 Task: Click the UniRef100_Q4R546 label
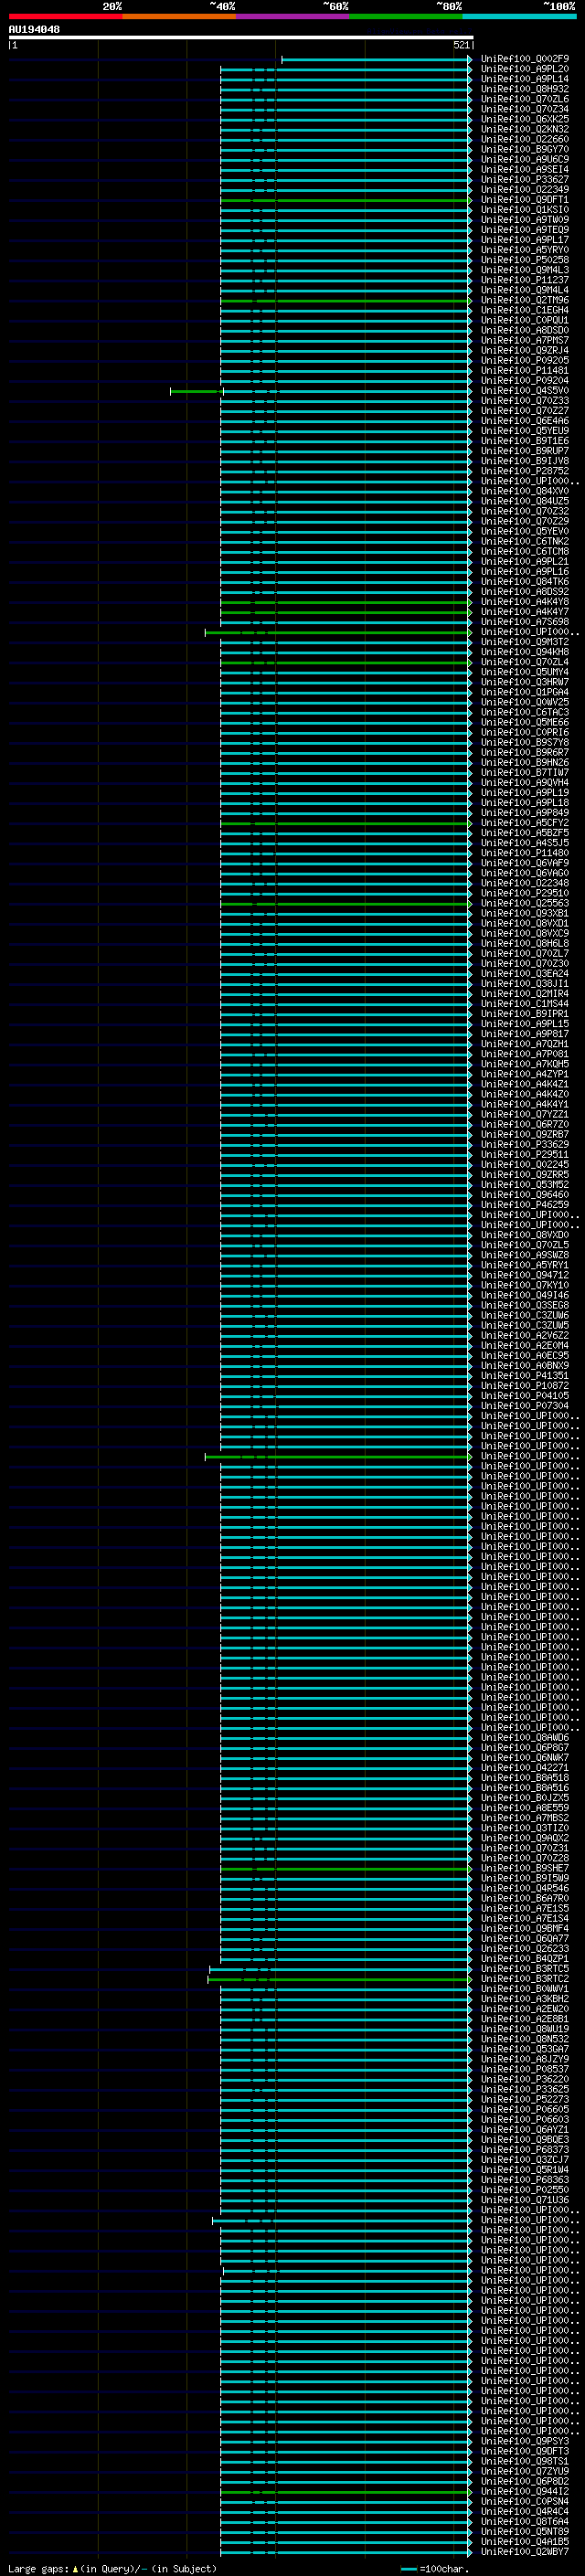pyautogui.click(x=525, y=1888)
